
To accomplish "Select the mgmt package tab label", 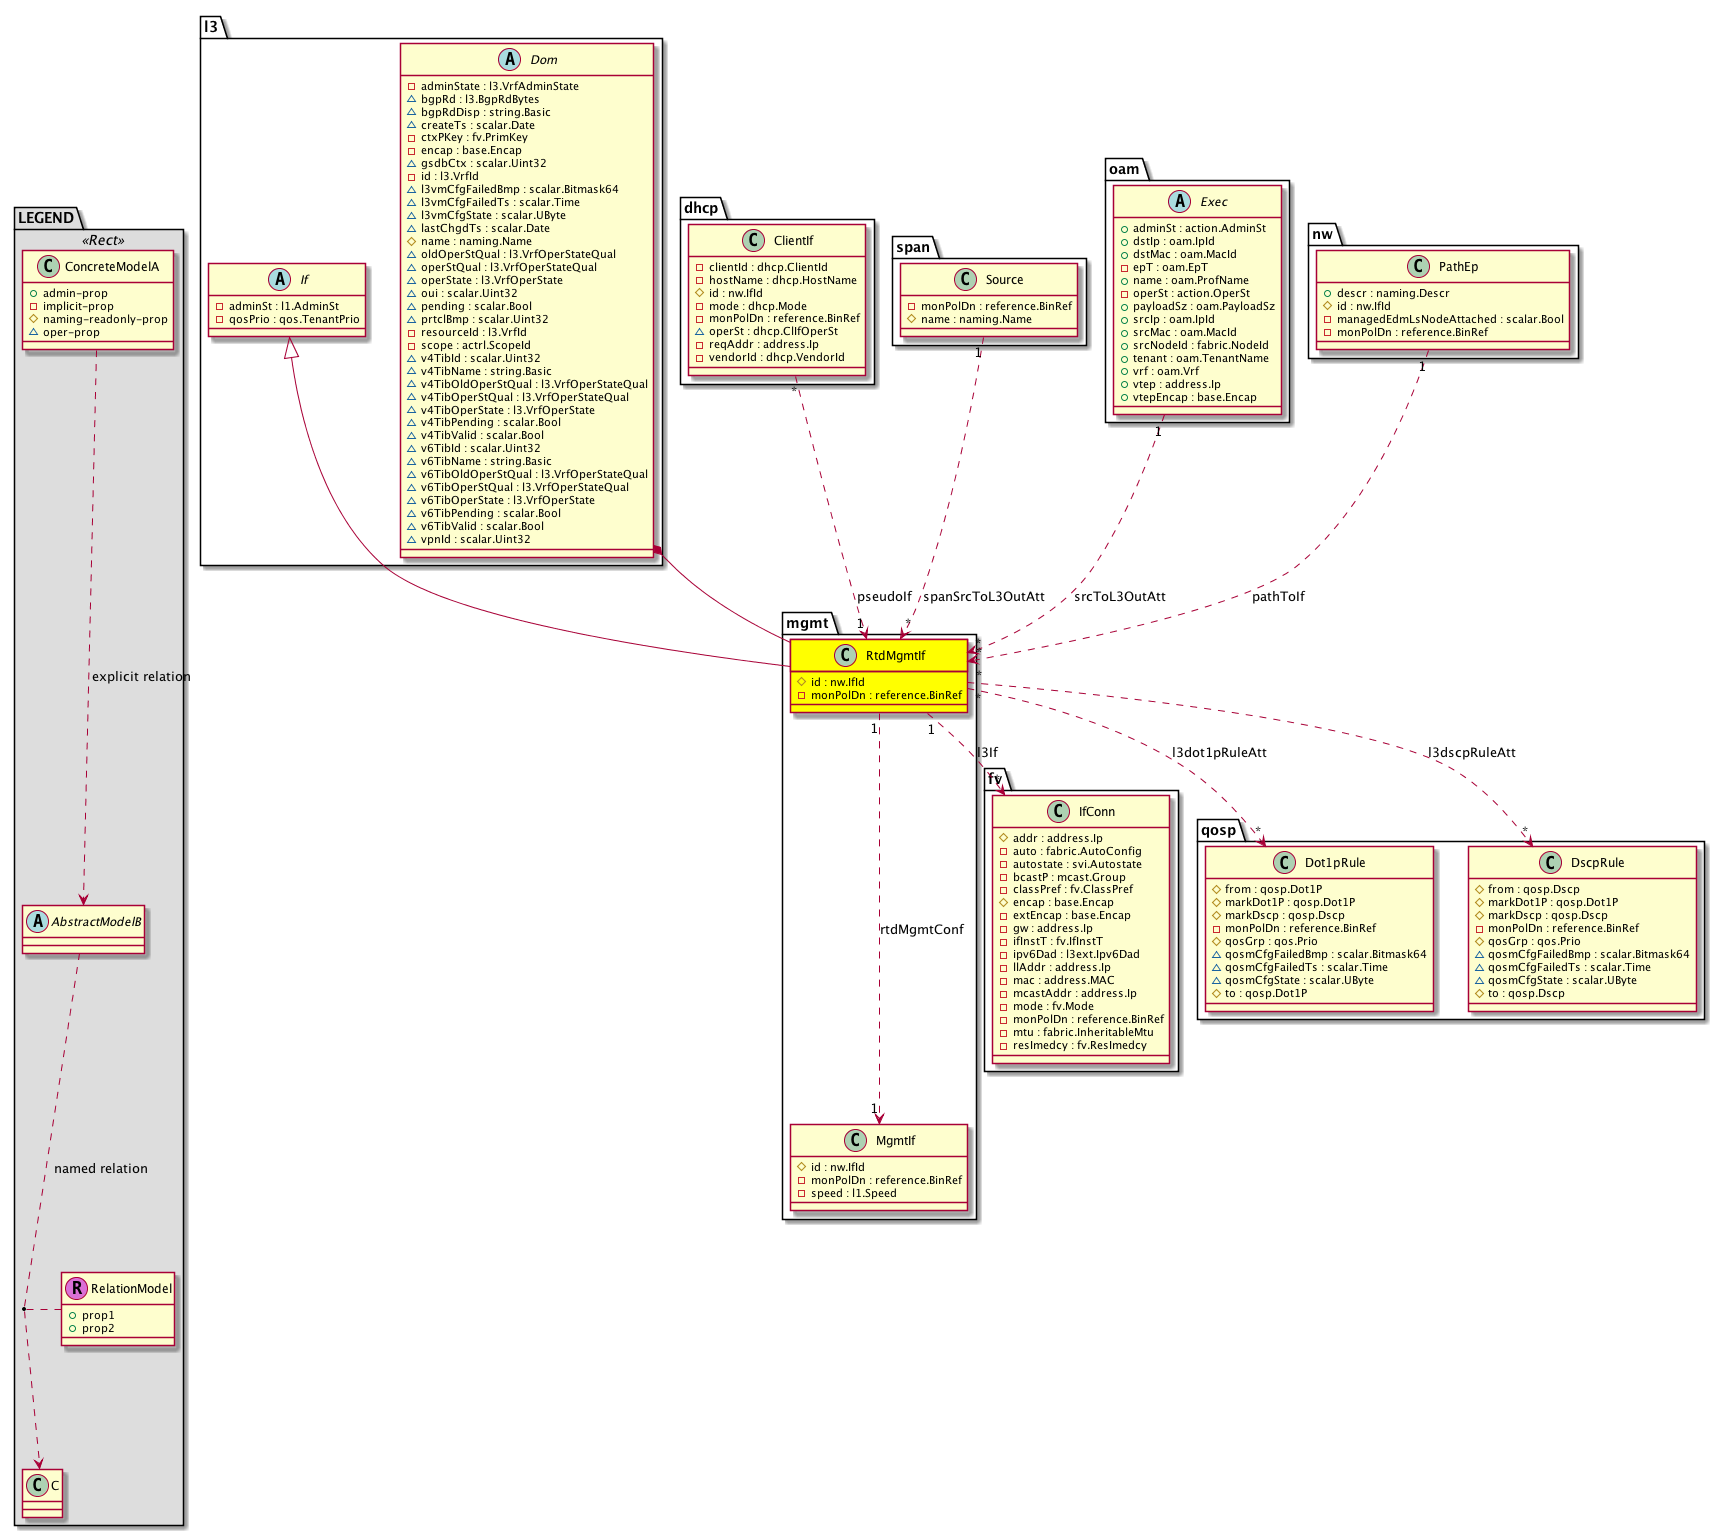I will coord(807,623).
